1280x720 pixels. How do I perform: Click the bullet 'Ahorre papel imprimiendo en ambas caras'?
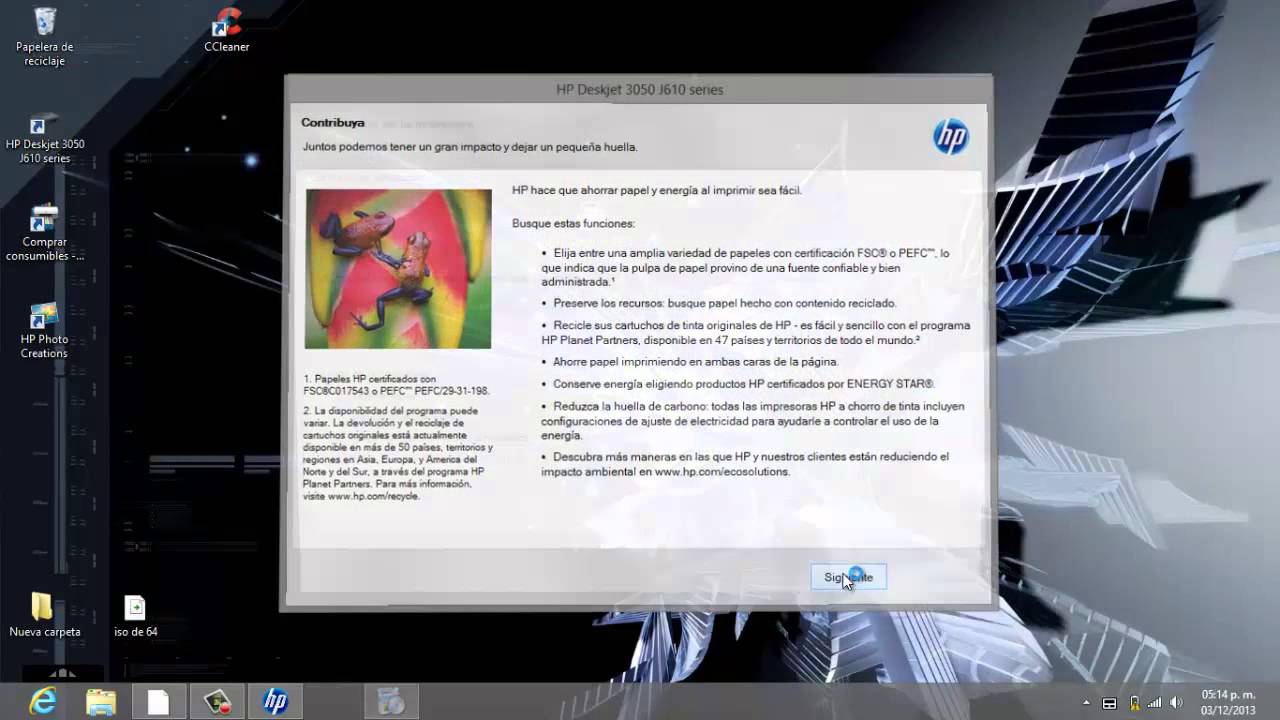pyautogui.click(x=690, y=362)
